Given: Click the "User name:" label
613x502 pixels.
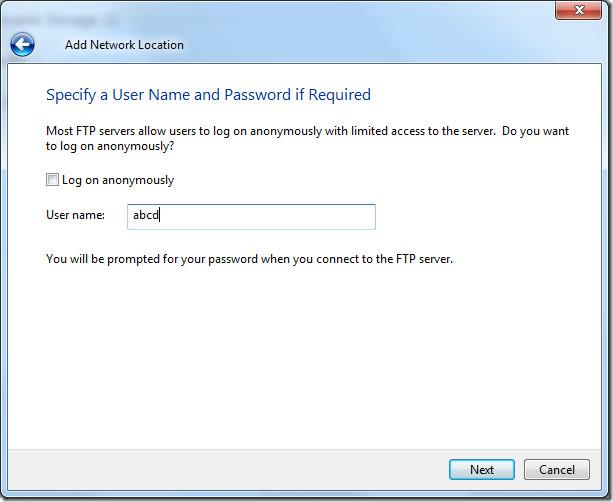Looking at the screenshot, I should tap(75, 215).
